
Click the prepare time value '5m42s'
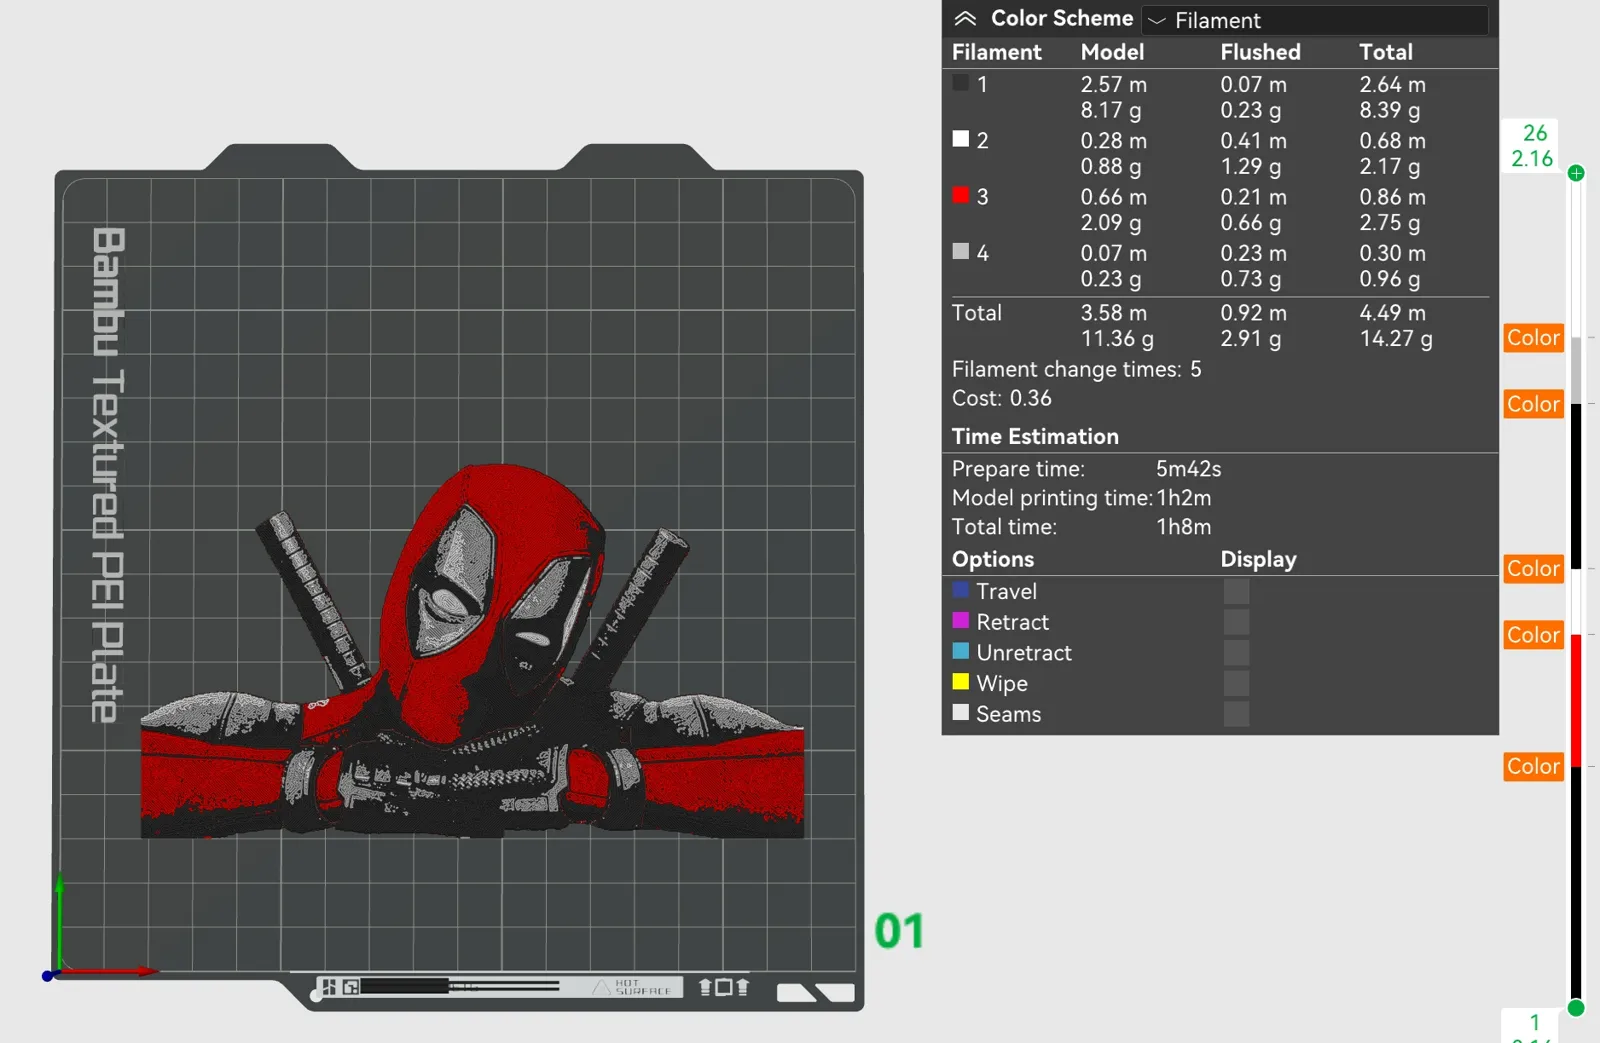[1188, 469]
